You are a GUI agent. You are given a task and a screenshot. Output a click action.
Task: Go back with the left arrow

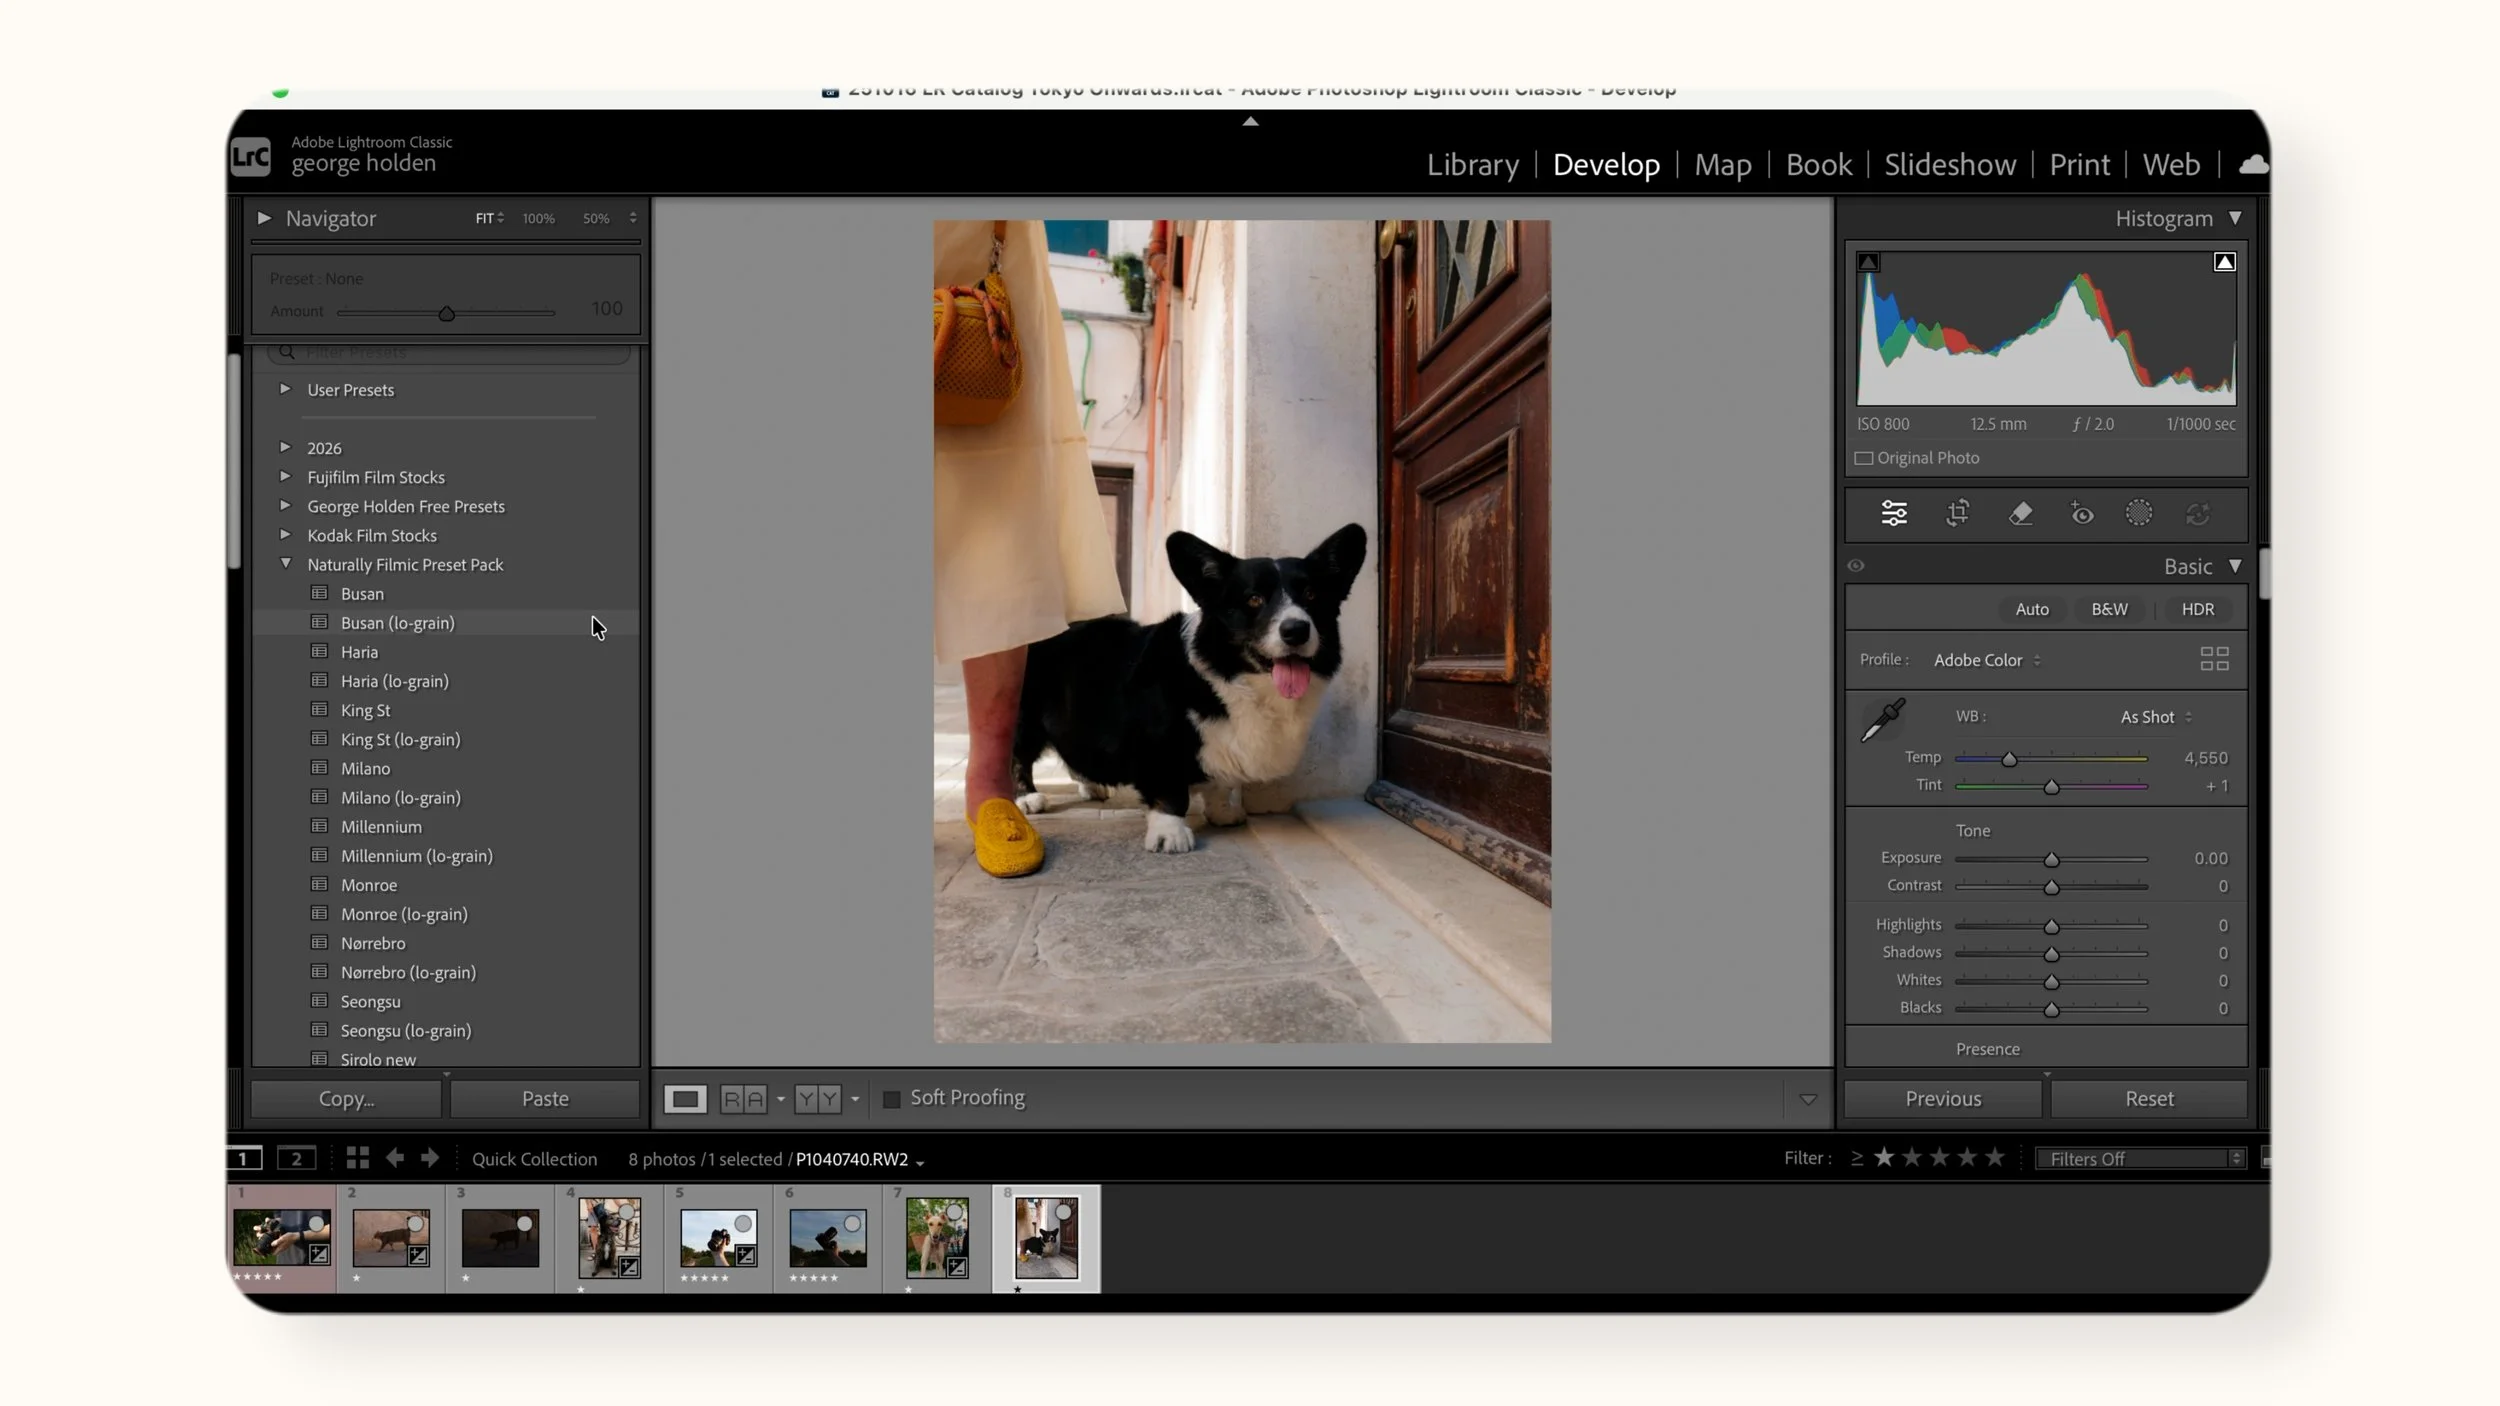(x=395, y=1158)
